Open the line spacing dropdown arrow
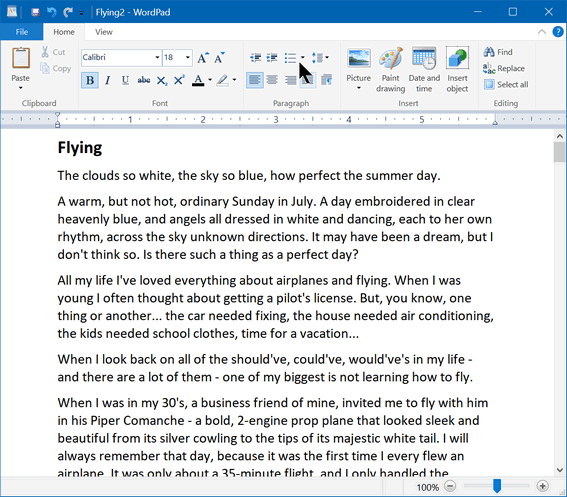The height and width of the screenshot is (497, 567). [x=327, y=58]
